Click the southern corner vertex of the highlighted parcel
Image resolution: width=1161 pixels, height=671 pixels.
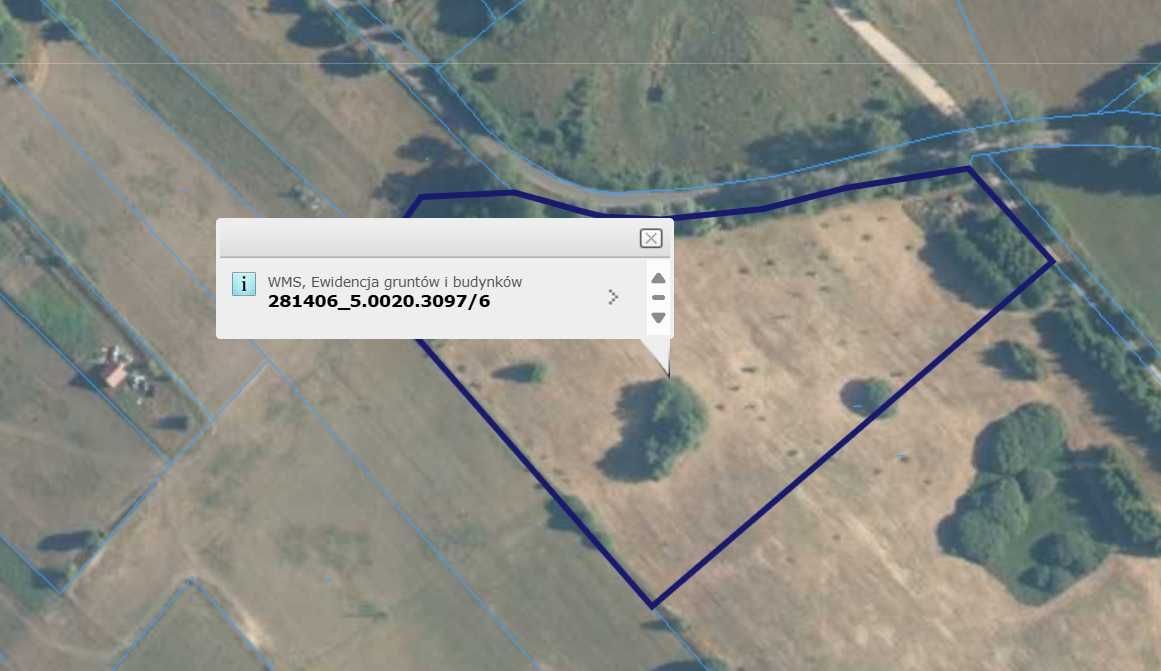[652, 606]
